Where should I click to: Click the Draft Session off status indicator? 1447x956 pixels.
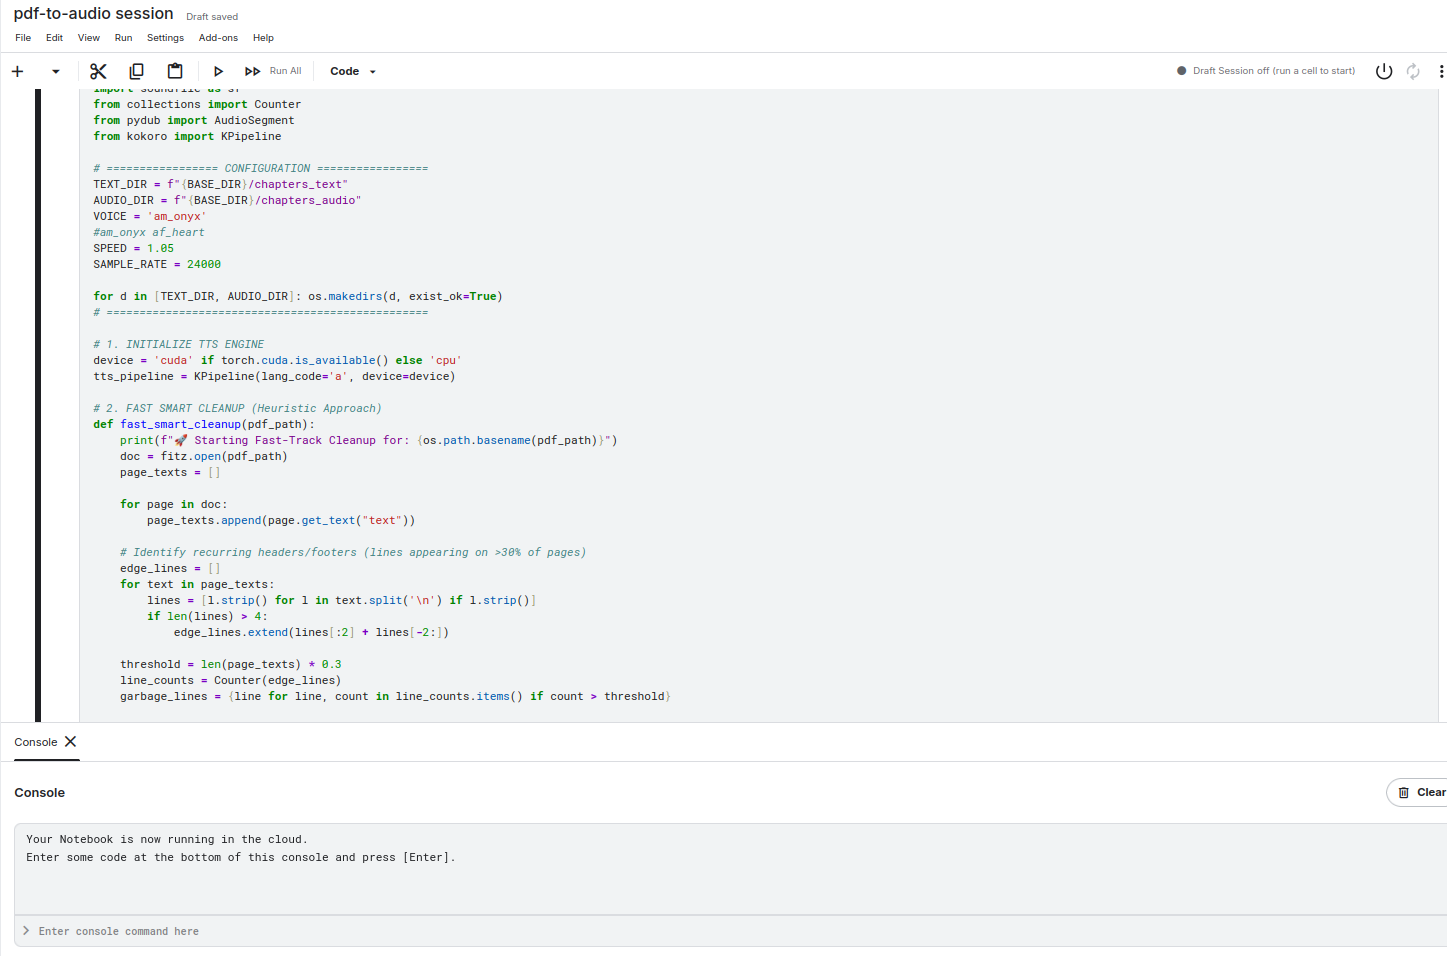[1266, 71]
